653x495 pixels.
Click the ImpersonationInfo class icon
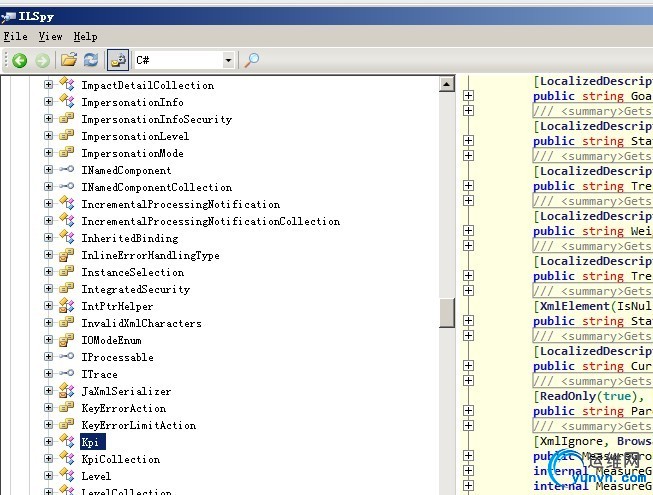point(67,101)
